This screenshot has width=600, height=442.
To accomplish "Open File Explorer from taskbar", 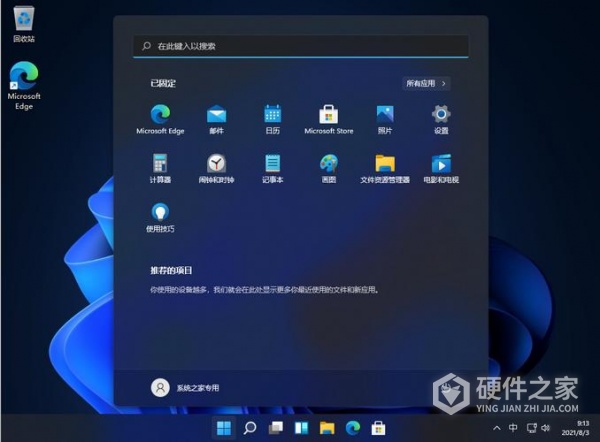I will click(327, 428).
